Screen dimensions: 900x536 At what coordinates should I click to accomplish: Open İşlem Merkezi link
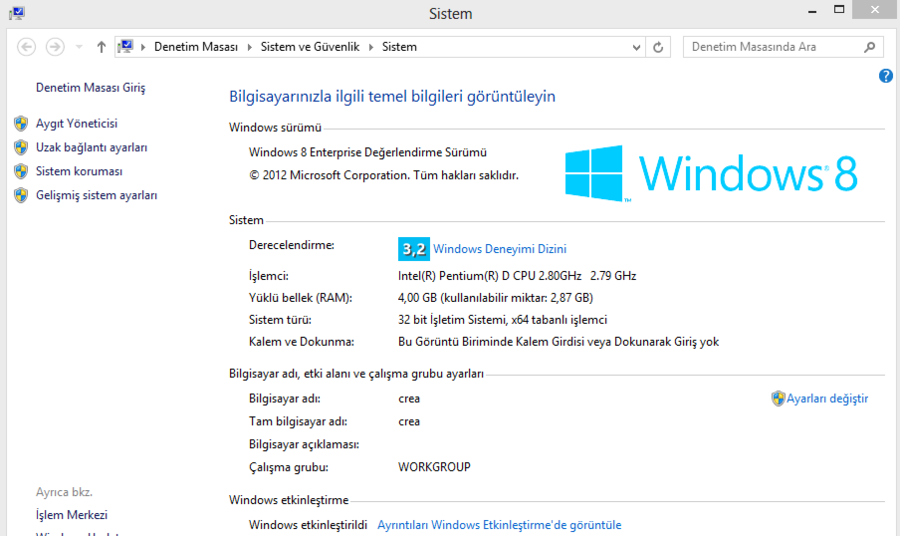click(x=72, y=515)
